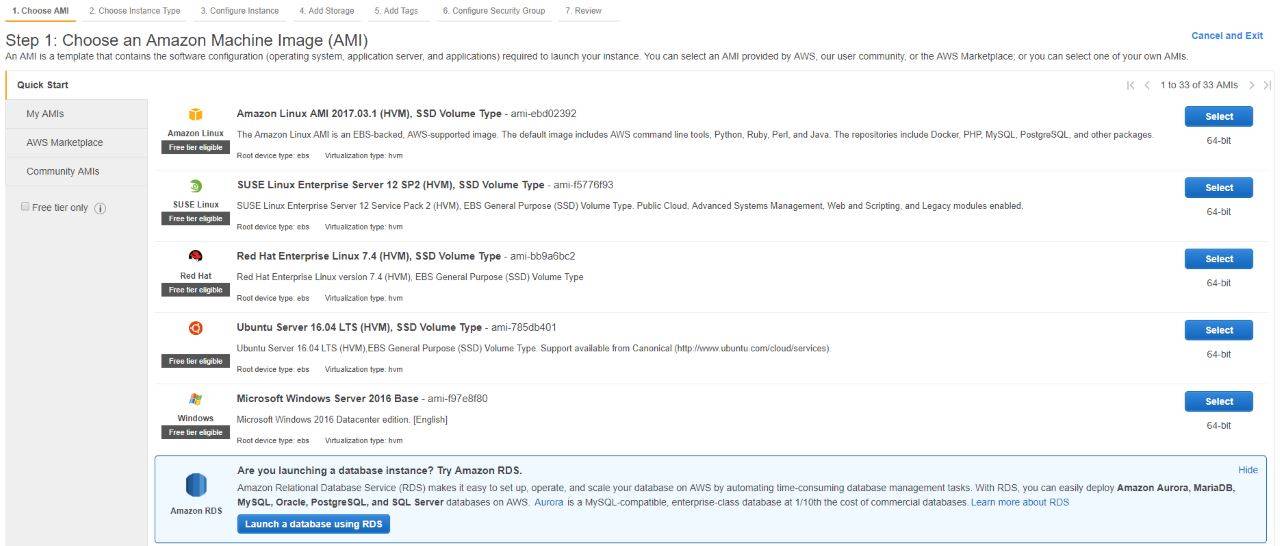
Task: Click the Free tier eligible badge under SUSE Linux
Action: tap(196, 218)
